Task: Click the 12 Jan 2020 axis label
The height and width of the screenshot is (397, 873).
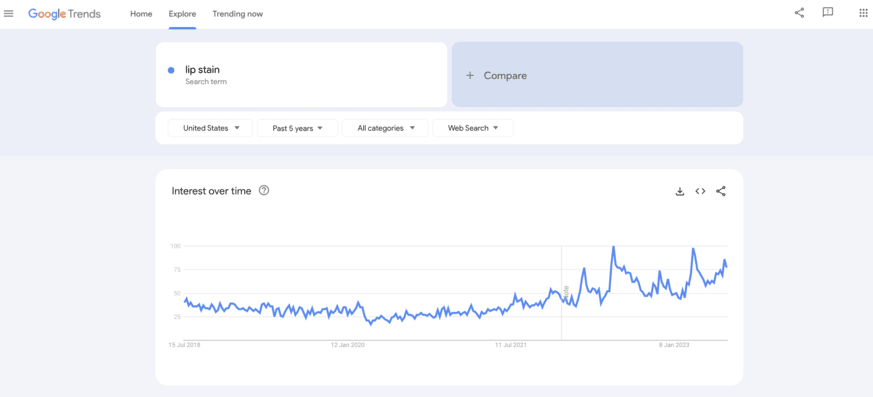Action: 347,345
